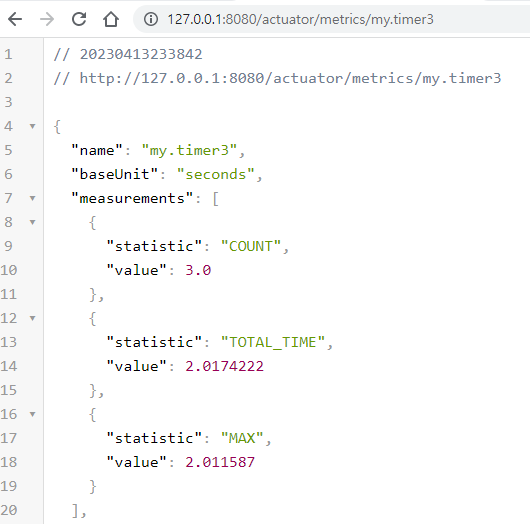Viewport: 530px width, 524px height.
Task: Open the commented URL link on line 2
Action: [x=290, y=78]
